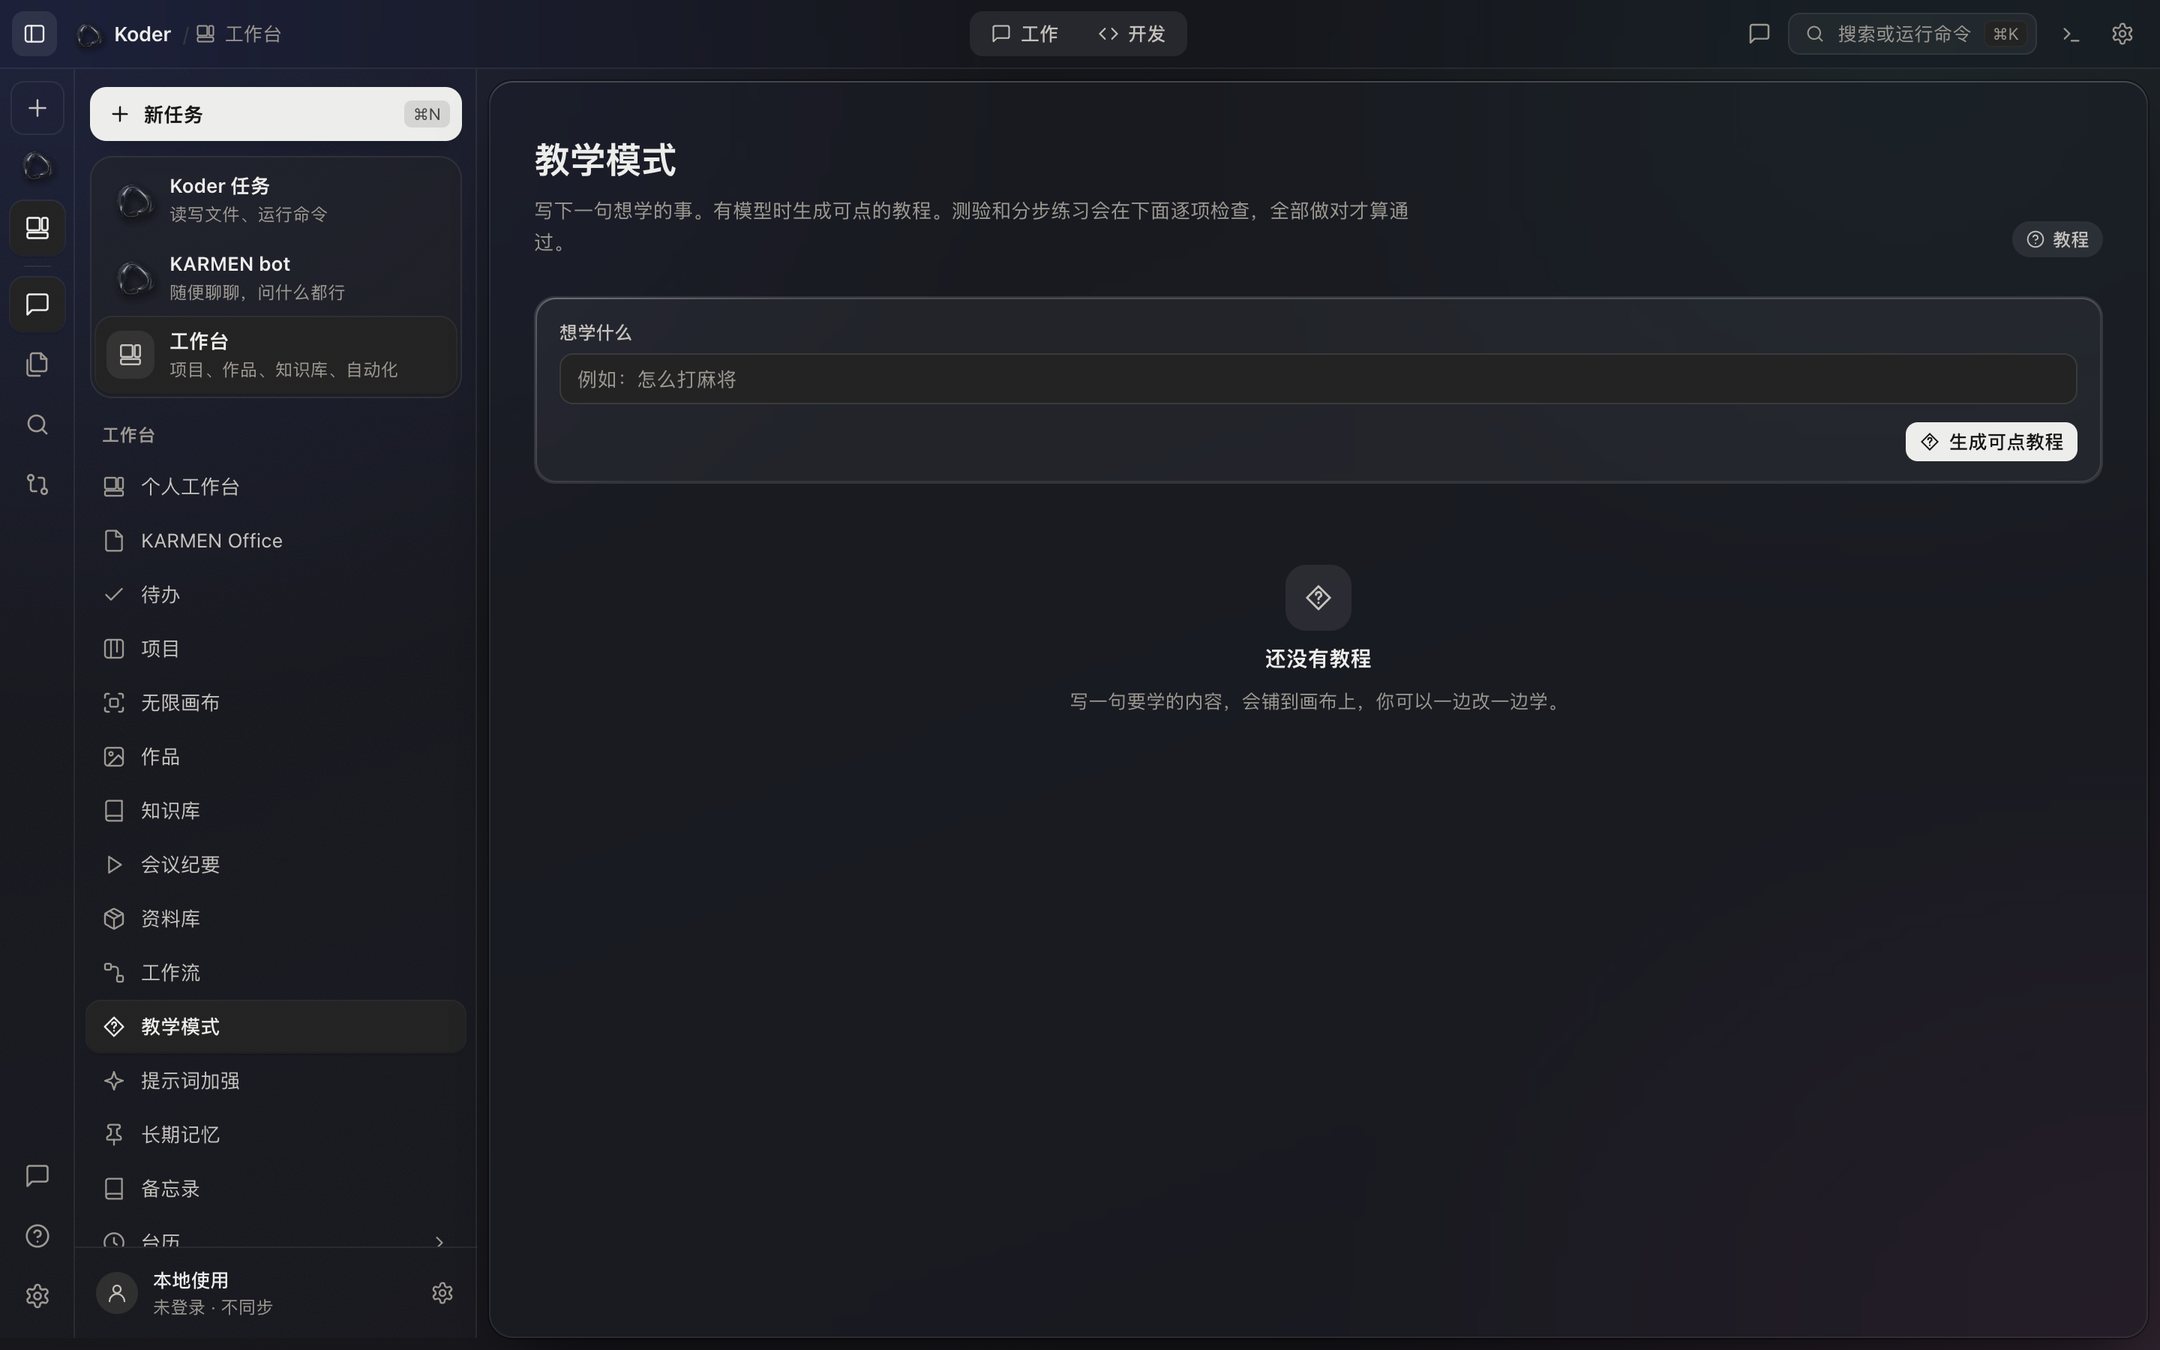The width and height of the screenshot is (2160, 1350).
Task: Open account settings gear next to 本地使用
Action: coord(442,1293)
